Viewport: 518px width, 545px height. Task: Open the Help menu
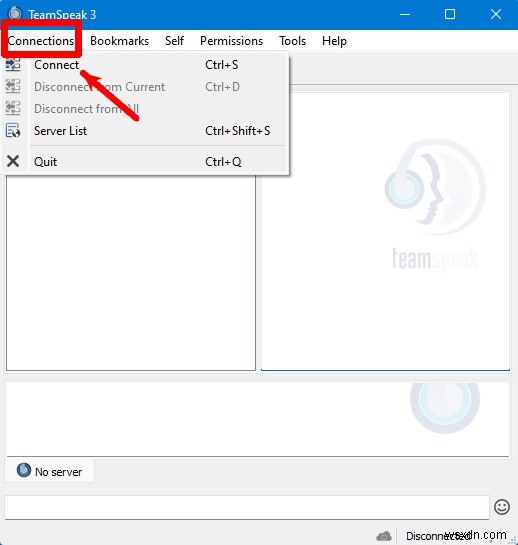point(334,41)
